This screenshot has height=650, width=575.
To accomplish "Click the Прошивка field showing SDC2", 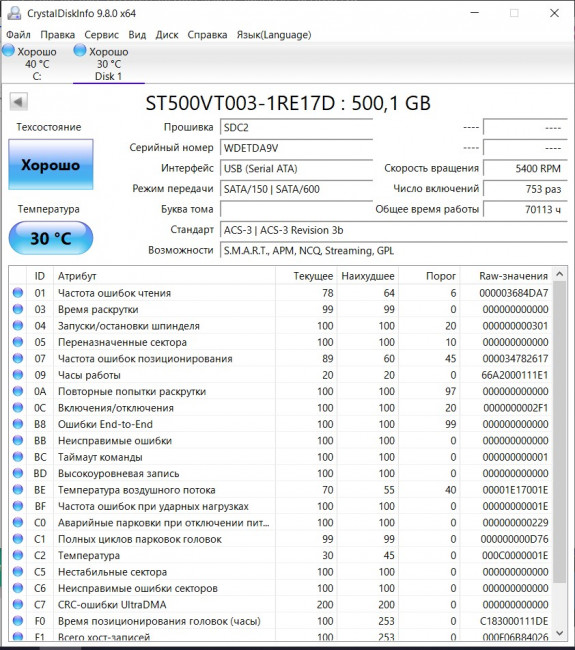I will [x=296, y=127].
